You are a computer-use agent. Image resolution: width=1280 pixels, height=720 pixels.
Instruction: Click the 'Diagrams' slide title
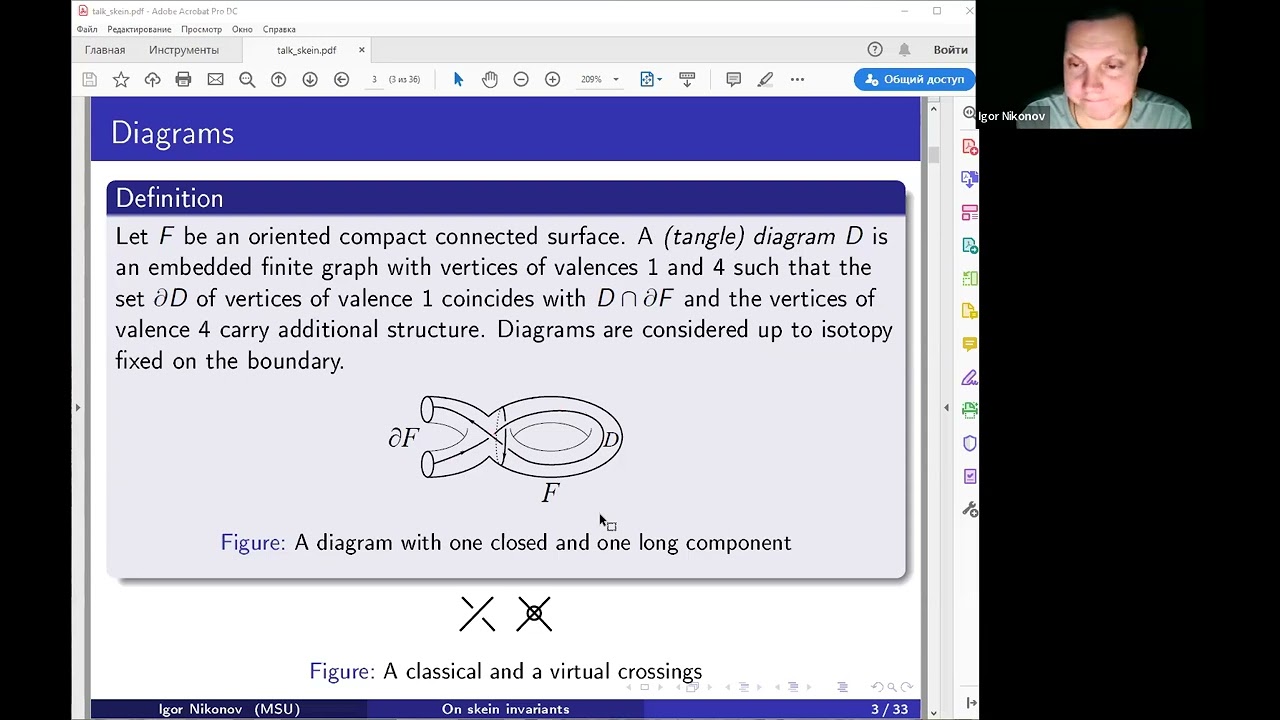point(172,133)
